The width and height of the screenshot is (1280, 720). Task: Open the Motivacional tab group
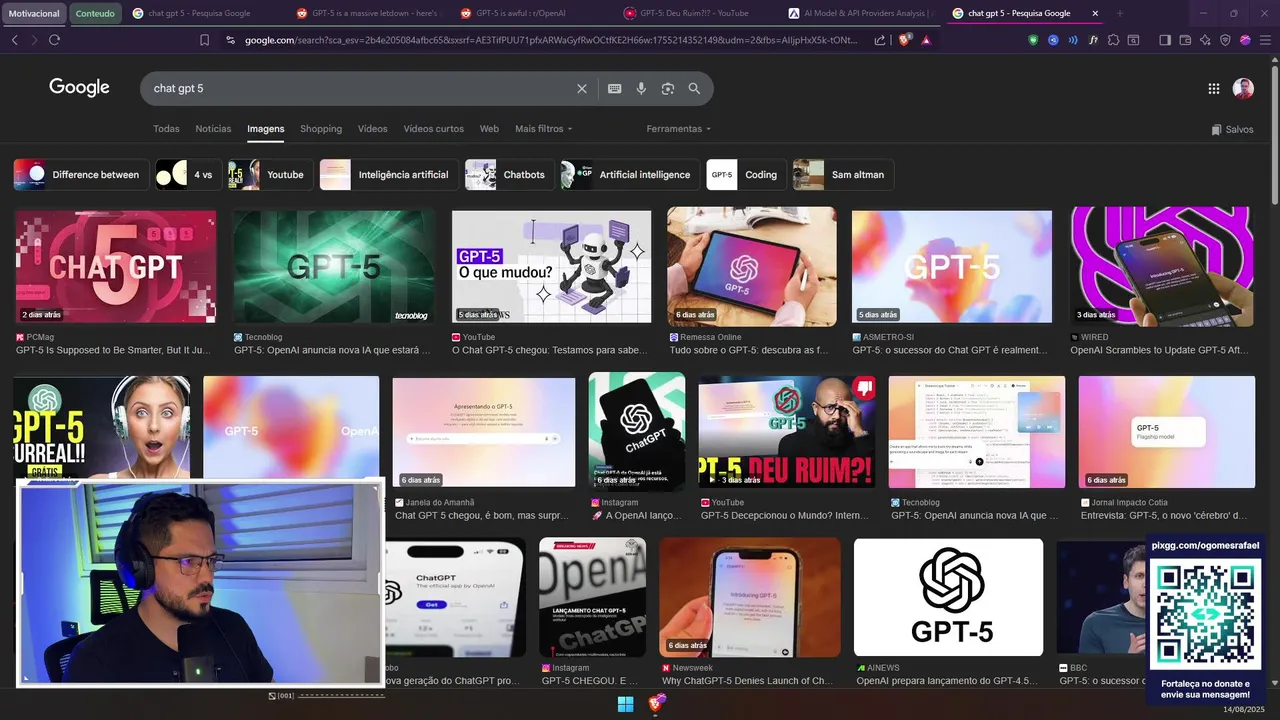coord(35,13)
